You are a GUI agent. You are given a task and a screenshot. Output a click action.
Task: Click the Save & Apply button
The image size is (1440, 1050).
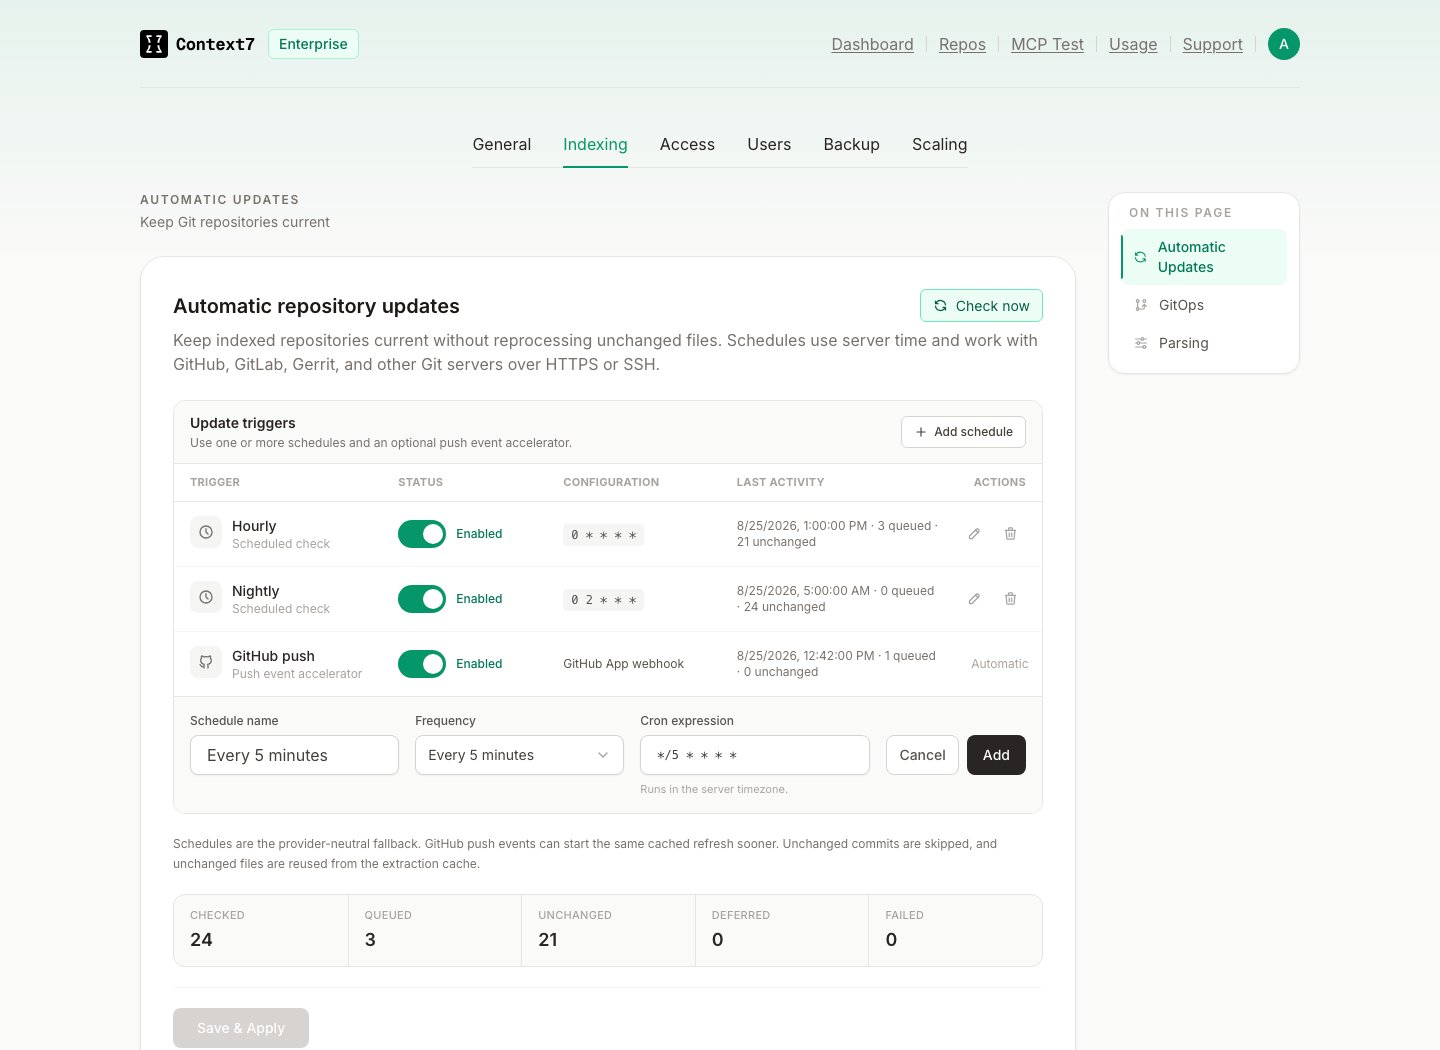click(241, 1028)
